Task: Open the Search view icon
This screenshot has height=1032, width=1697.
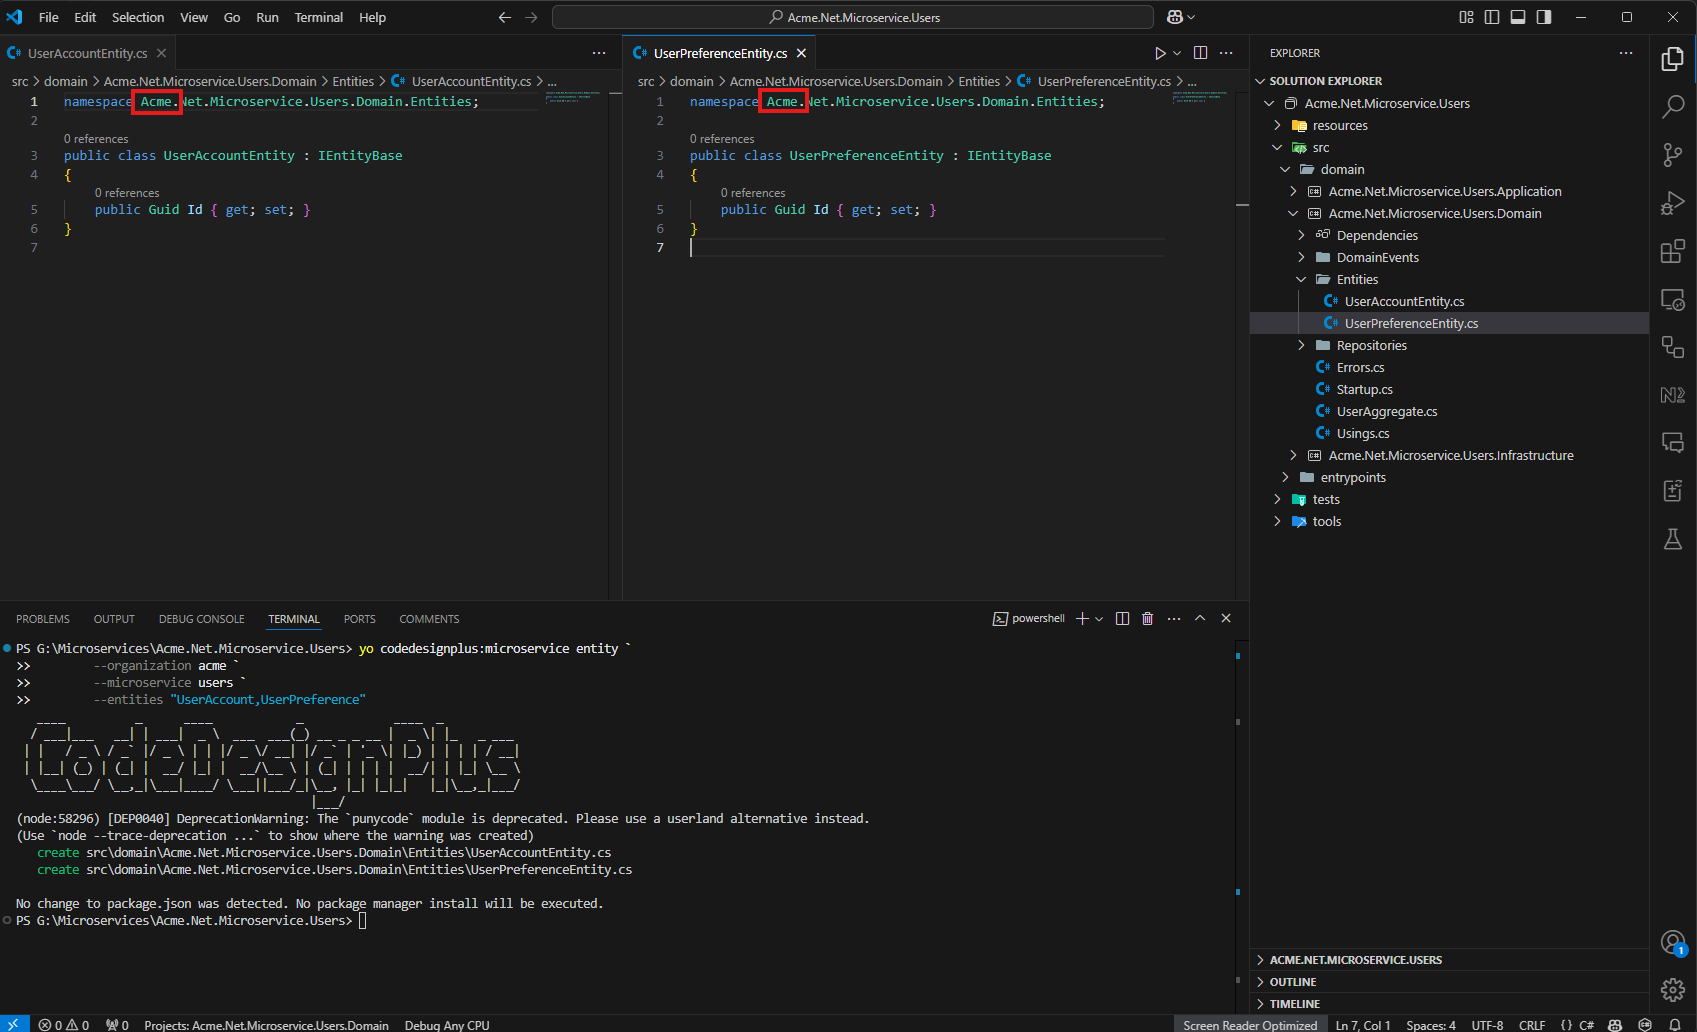Action: (x=1672, y=106)
